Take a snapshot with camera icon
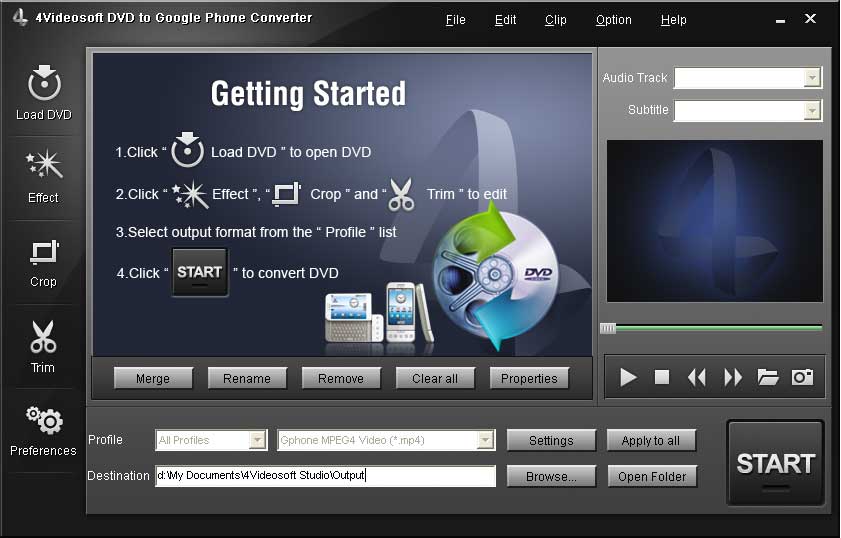 pyautogui.click(x=802, y=377)
